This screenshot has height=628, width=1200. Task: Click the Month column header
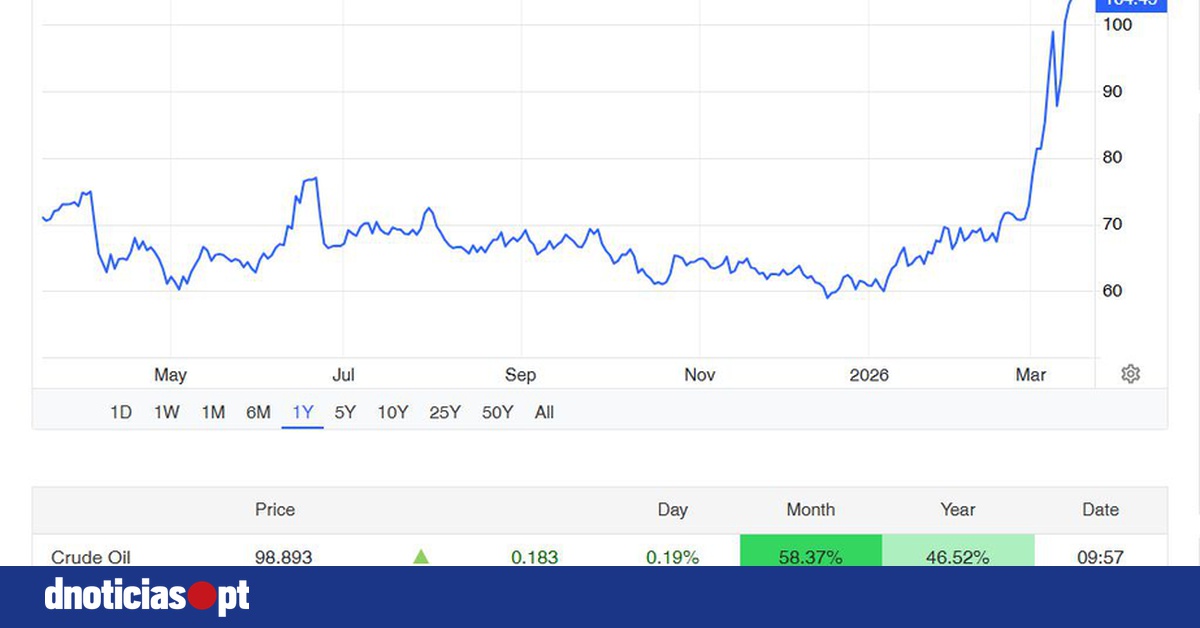pos(810,510)
